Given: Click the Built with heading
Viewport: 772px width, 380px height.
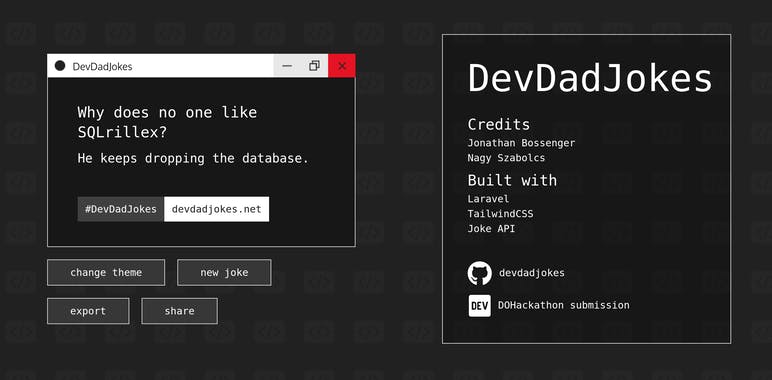Looking at the screenshot, I should pyautogui.click(x=512, y=180).
